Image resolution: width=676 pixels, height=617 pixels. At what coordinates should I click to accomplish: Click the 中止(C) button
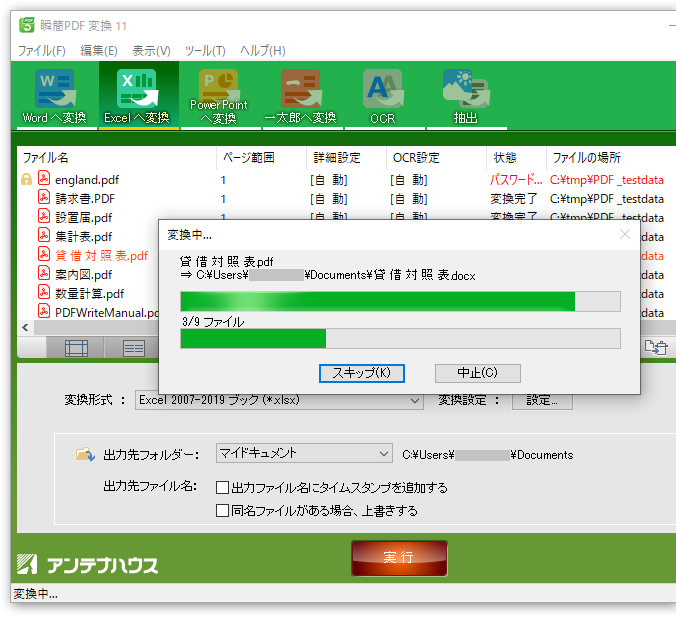[x=478, y=373]
